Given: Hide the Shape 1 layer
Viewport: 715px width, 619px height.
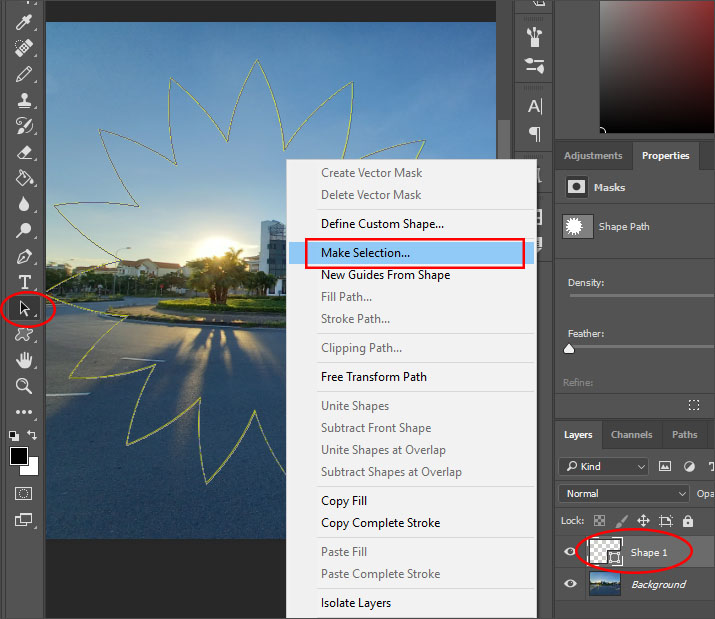Looking at the screenshot, I should (x=570, y=552).
